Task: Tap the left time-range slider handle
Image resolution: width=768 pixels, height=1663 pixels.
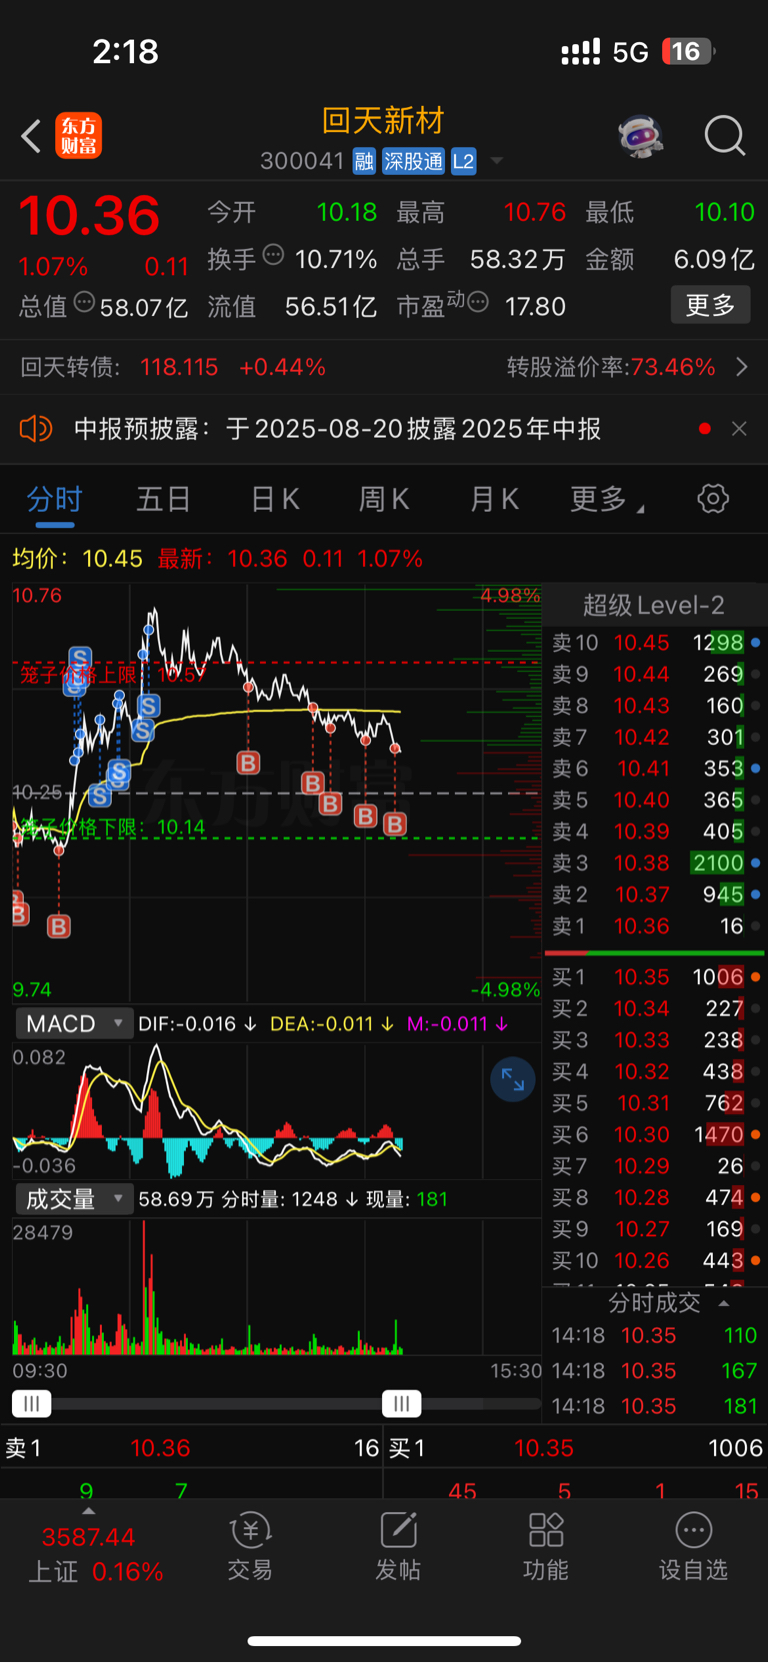Action: click(x=31, y=1404)
